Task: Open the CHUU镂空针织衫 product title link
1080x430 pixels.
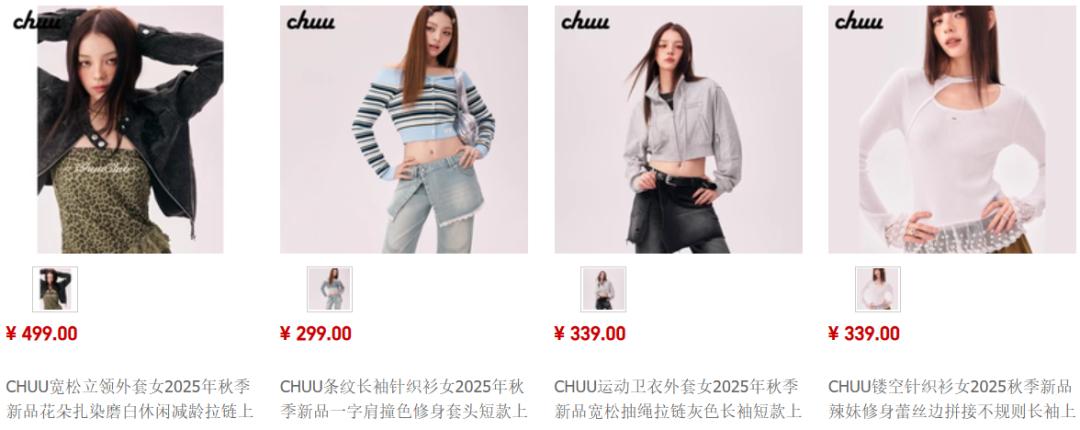Action: coord(952,399)
